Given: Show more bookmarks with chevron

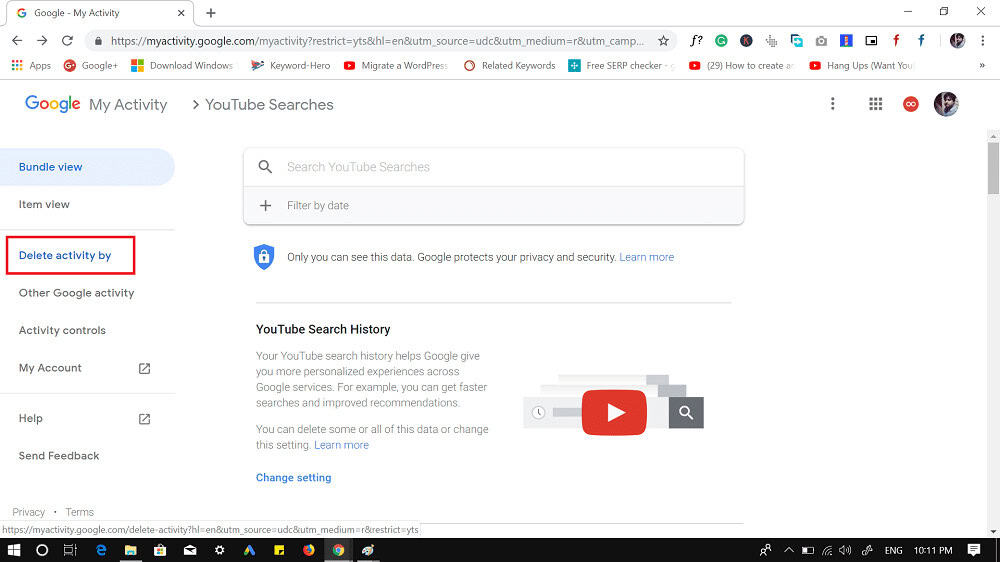Looking at the screenshot, I should click(x=982, y=65).
